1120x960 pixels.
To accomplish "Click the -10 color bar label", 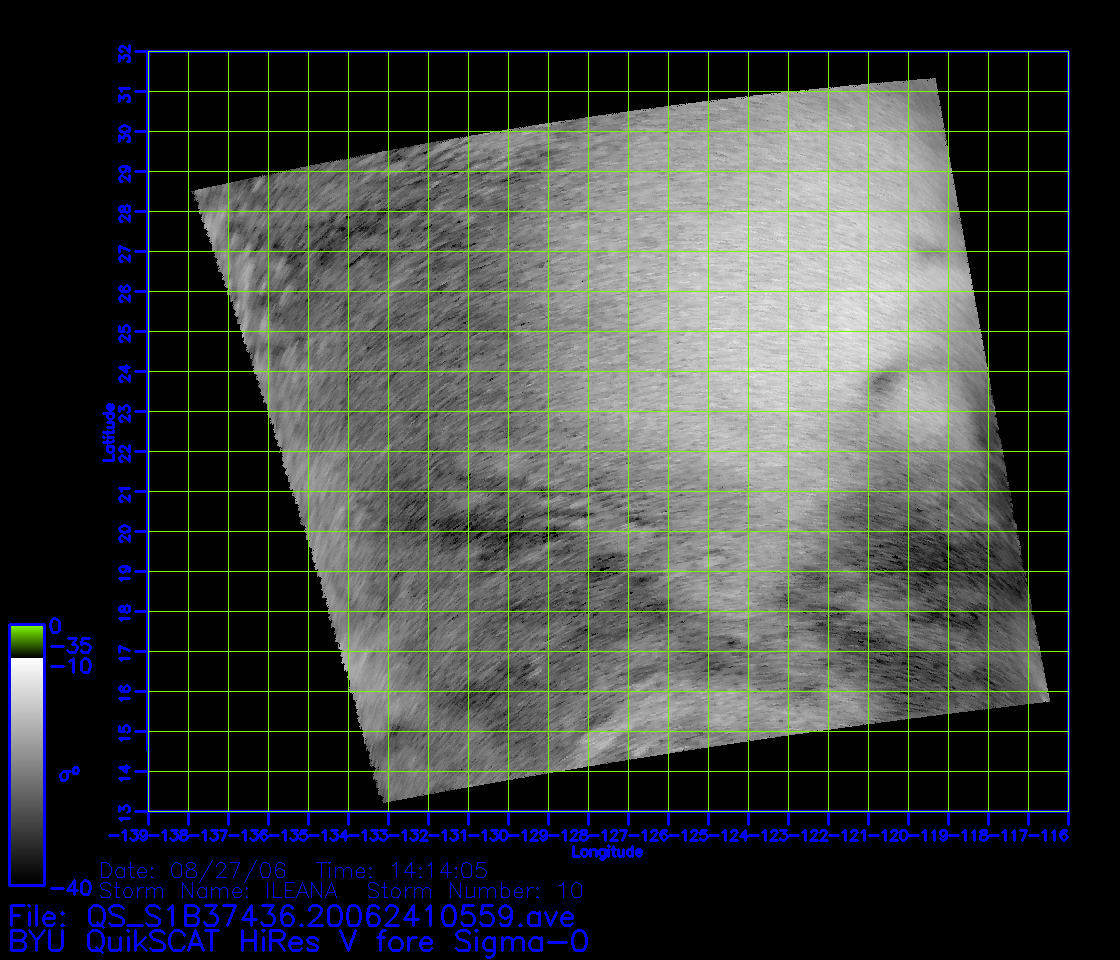I will 70,666.
